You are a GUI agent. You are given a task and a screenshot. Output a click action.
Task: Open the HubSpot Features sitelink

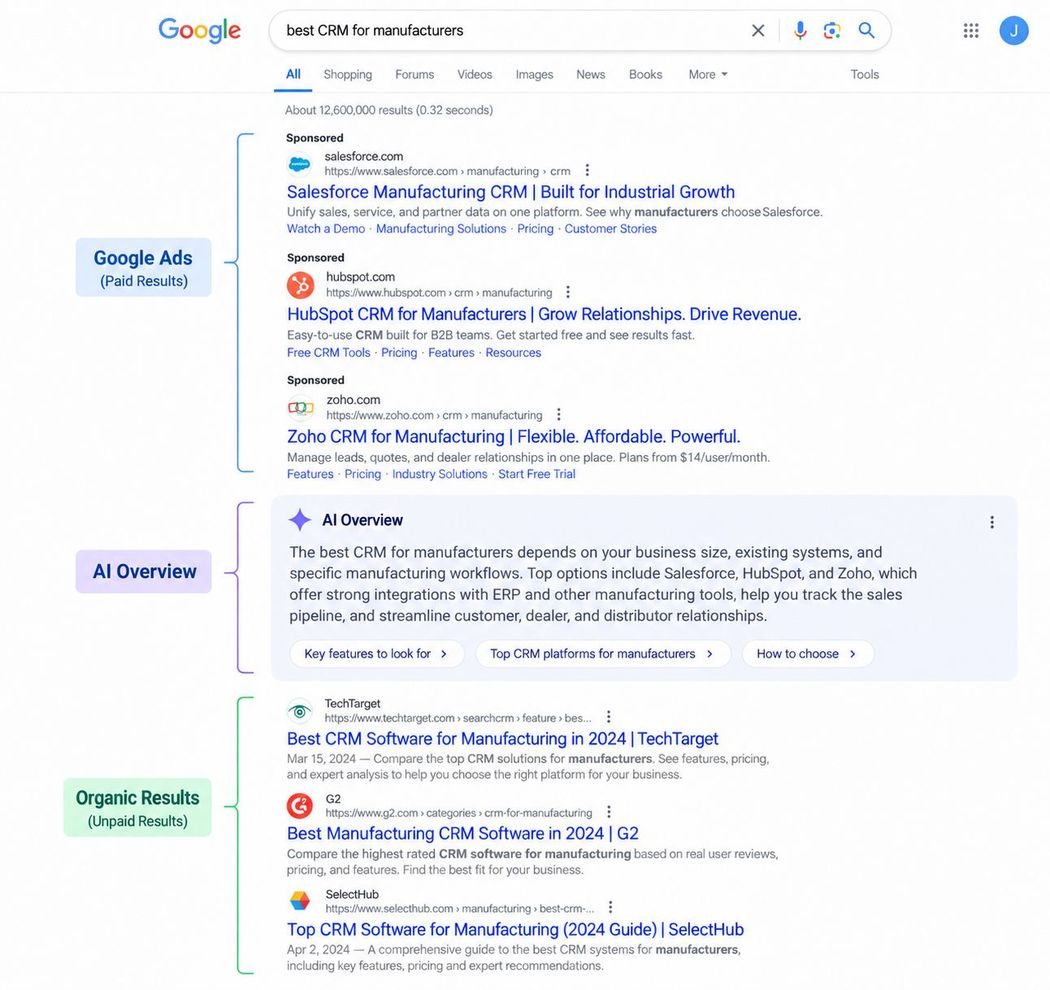[451, 353]
